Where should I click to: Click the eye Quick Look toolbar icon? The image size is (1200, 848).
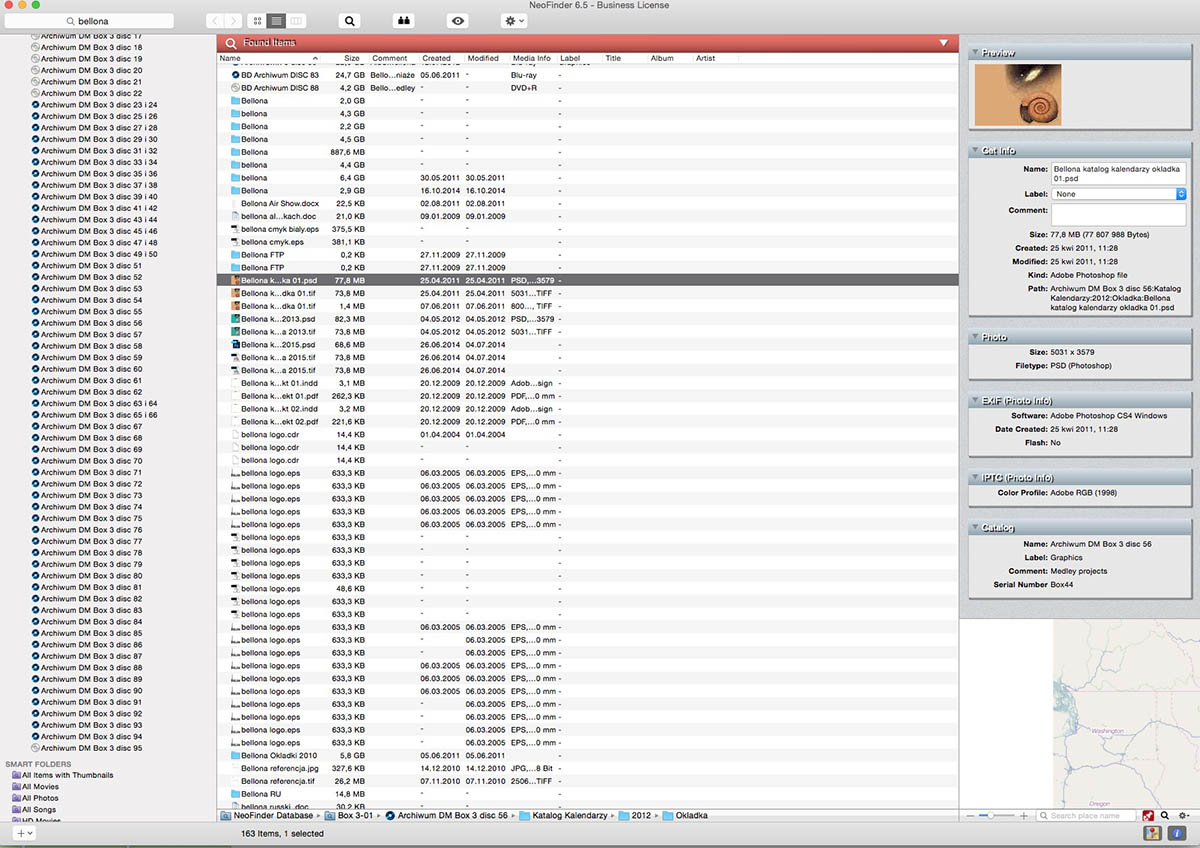tap(459, 20)
